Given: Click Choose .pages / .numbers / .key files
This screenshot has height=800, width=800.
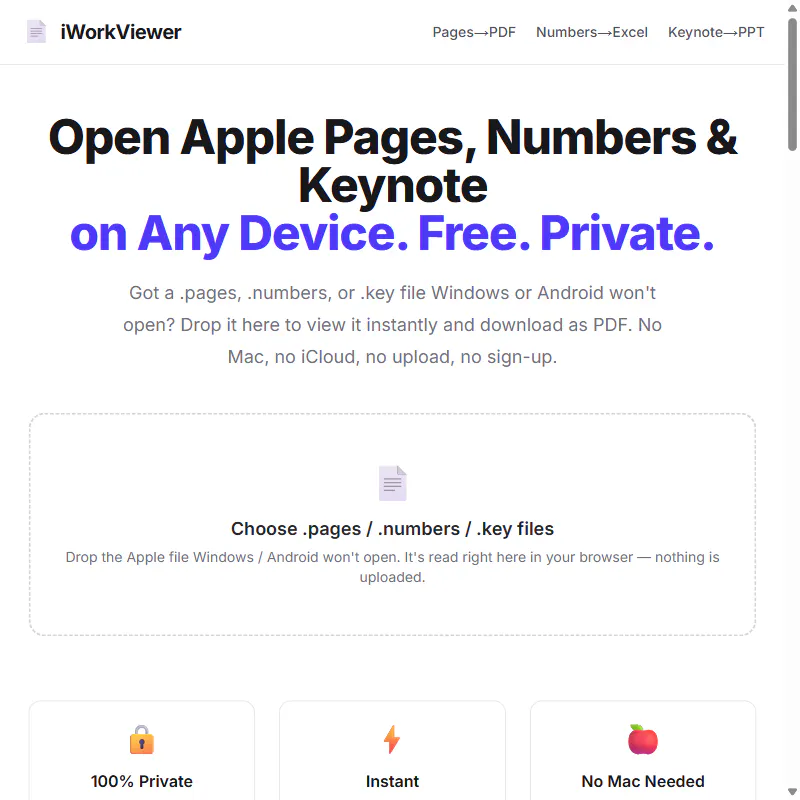Looking at the screenshot, I should [392, 529].
